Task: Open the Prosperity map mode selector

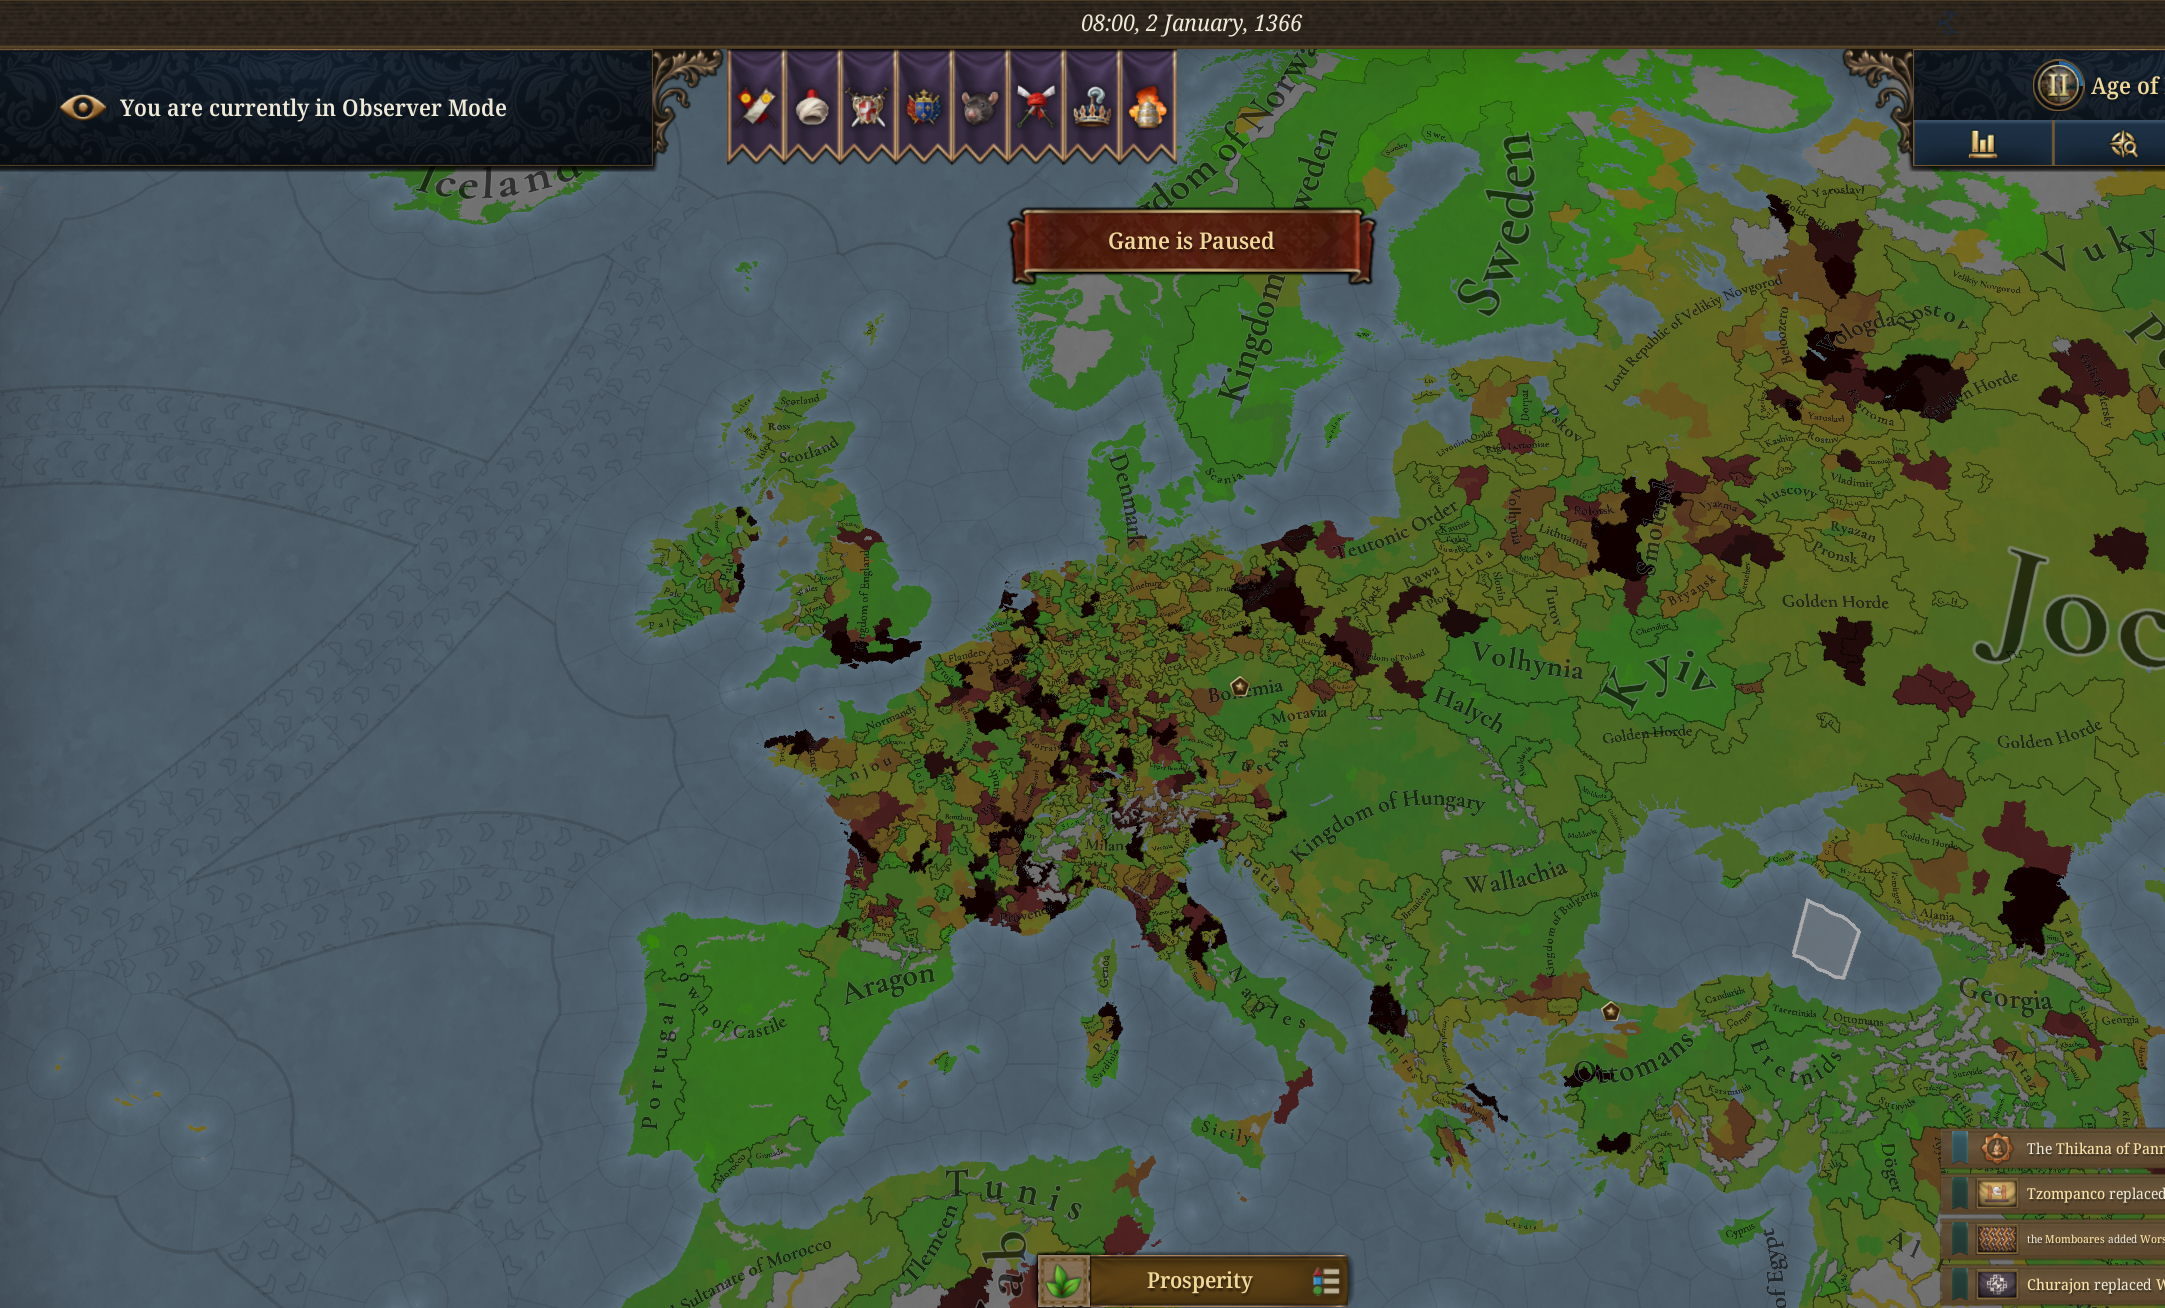Action: 1198,1281
